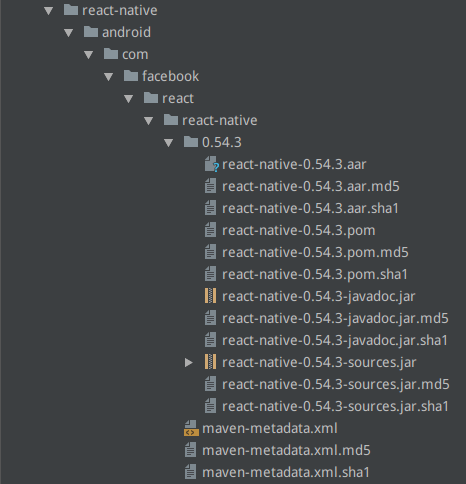The width and height of the screenshot is (466, 484).
Task: Select the file name react-native-0.54.3-javadoc.jar.sha1
Action: coord(335,341)
